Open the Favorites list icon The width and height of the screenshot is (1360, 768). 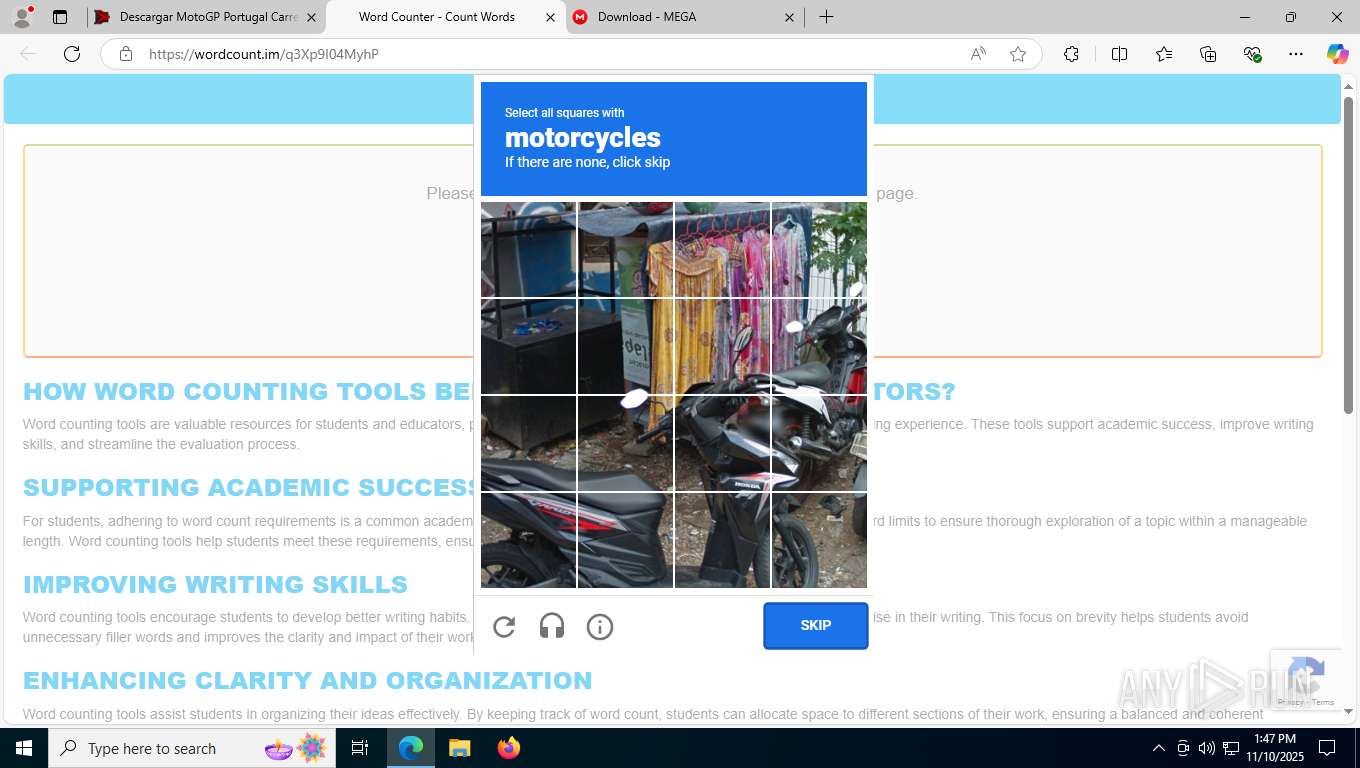pyautogui.click(x=1164, y=54)
